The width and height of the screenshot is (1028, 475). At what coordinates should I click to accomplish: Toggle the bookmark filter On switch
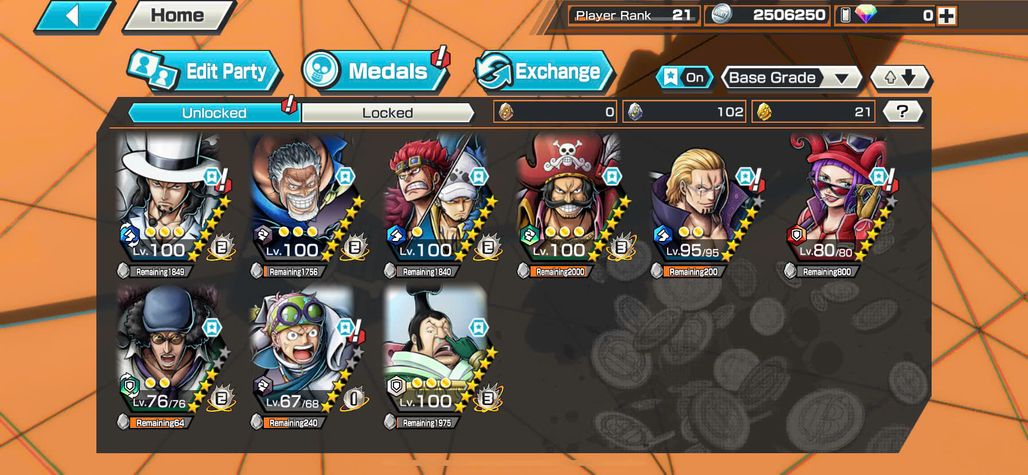click(684, 78)
